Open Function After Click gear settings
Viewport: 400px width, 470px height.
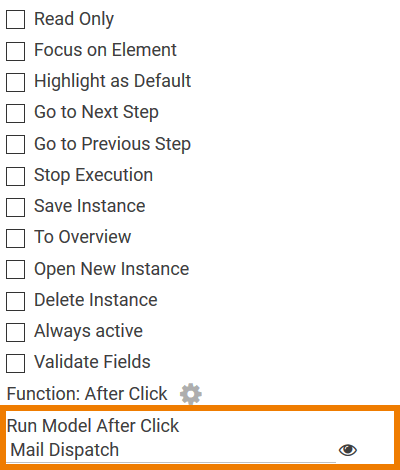click(x=191, y=394)
